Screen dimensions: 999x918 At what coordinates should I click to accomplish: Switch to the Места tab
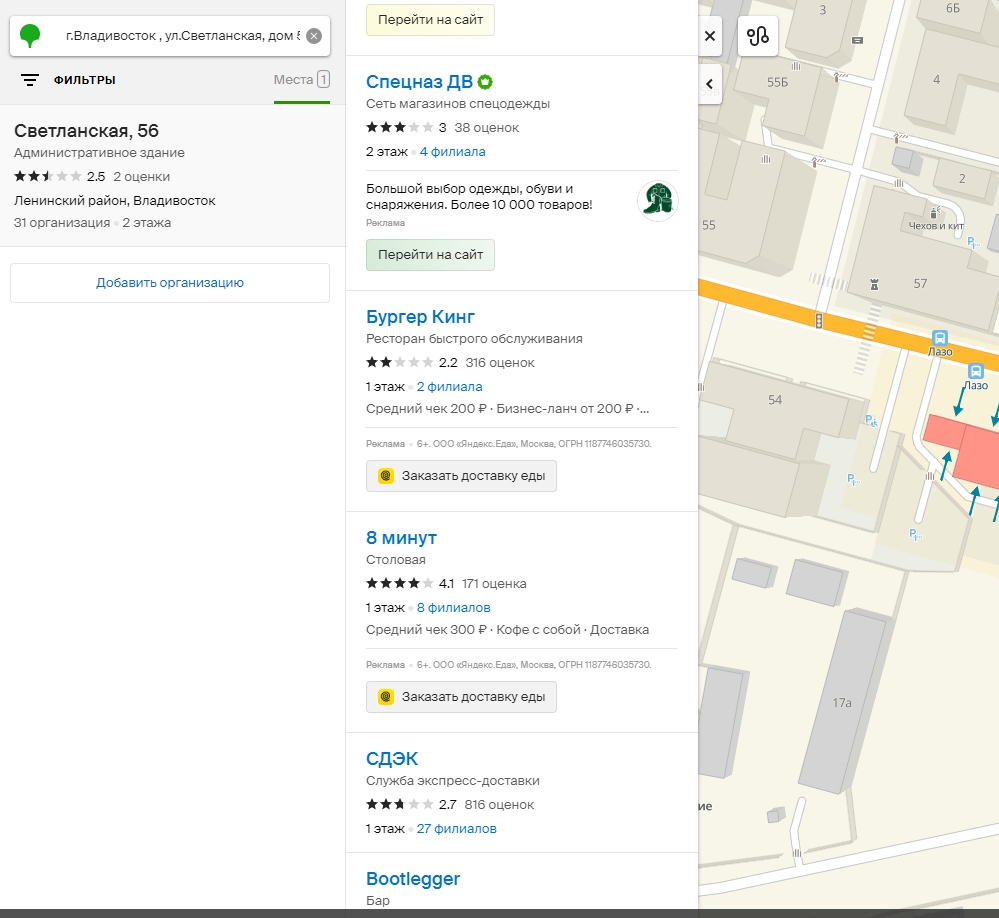(x=302, y=80)
